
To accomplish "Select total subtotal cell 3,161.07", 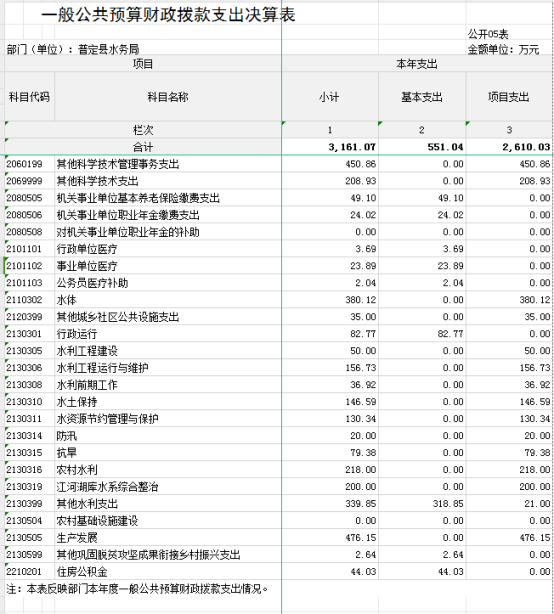I will tap(330, 147).
